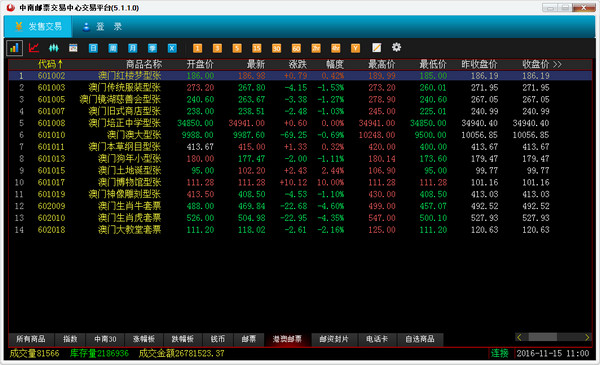Switch to the 邮资封片 bottom tab

[x=334, y=339]
